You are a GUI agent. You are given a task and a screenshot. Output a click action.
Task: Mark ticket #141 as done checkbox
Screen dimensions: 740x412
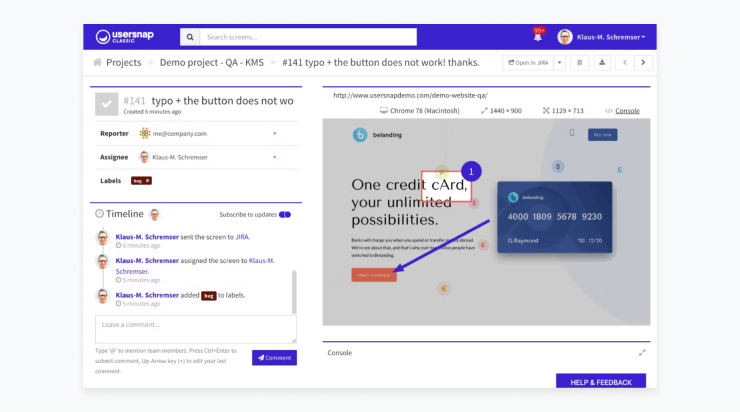click(106, 103)
